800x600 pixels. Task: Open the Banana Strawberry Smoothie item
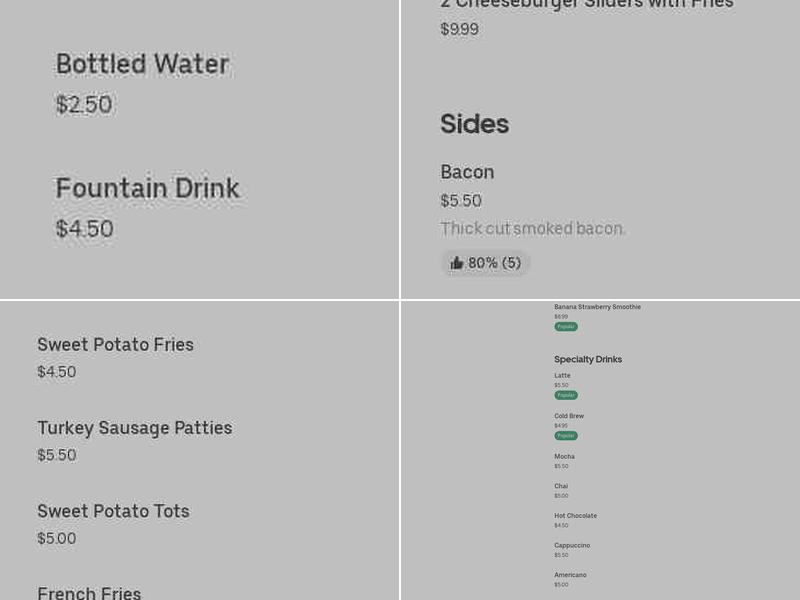point(597,307)
